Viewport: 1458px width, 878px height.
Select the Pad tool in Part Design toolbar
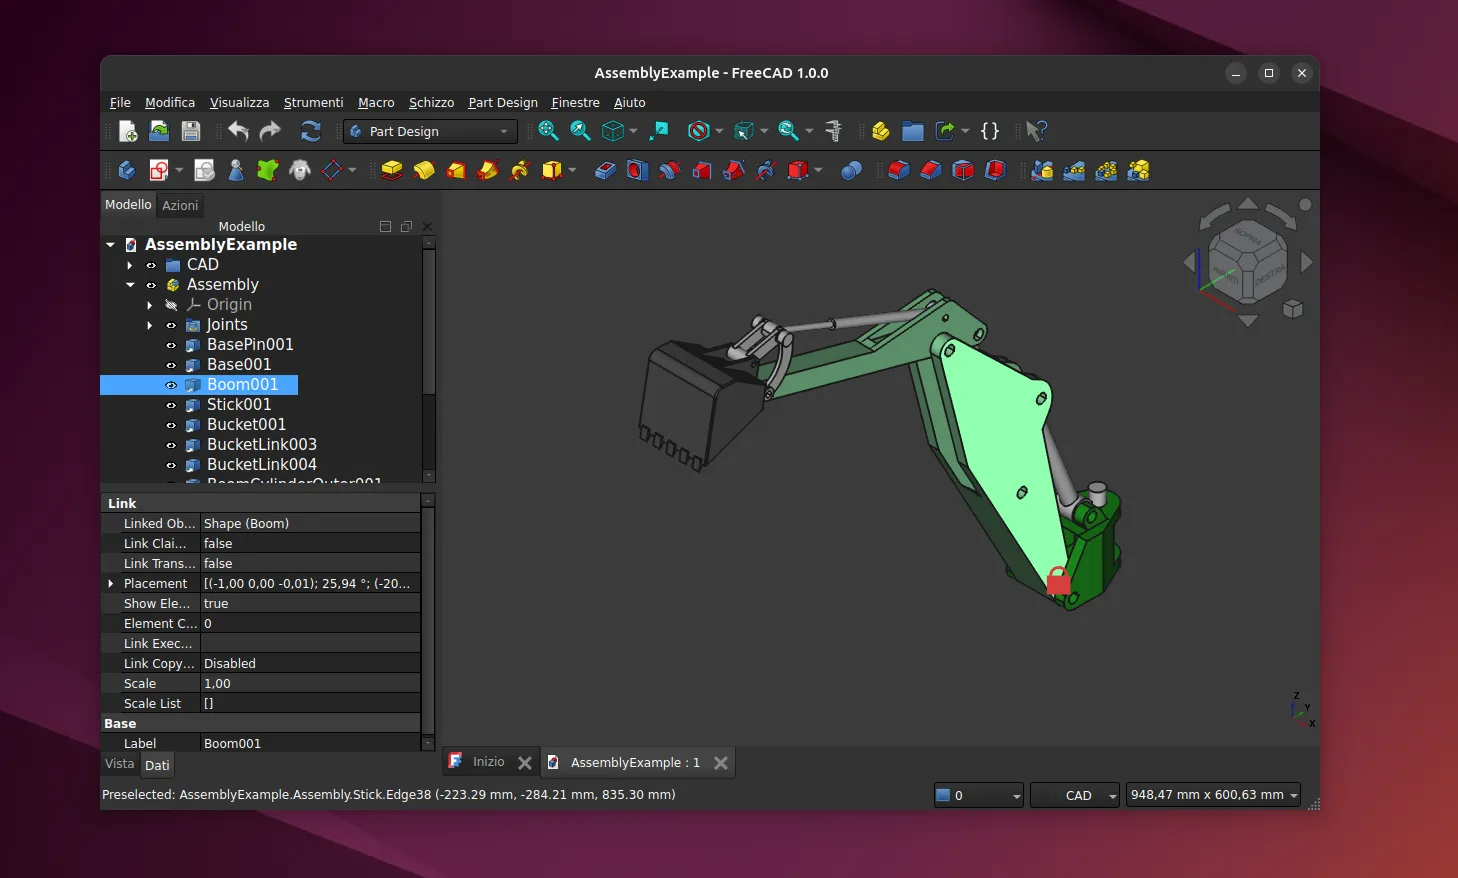391,170
